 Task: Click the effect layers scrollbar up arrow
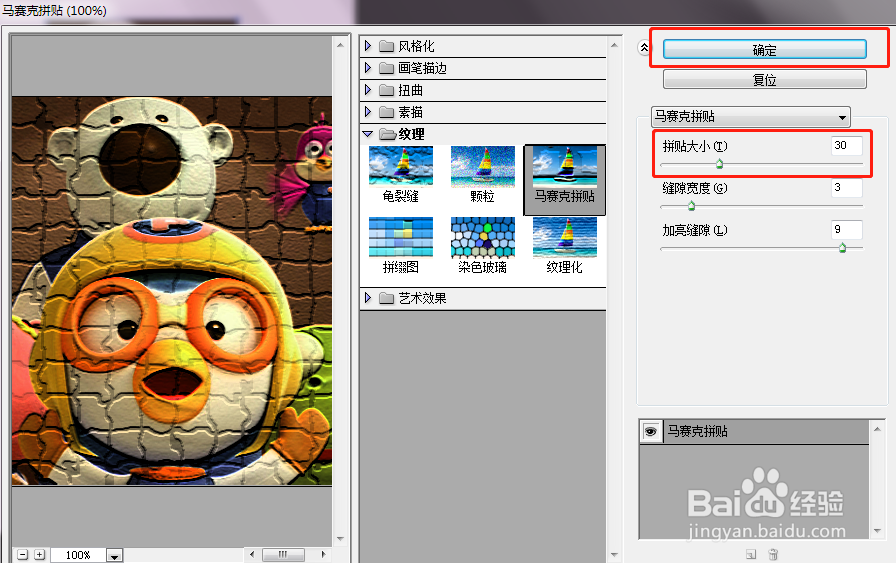pyautogui.click(x=877, y=428)
